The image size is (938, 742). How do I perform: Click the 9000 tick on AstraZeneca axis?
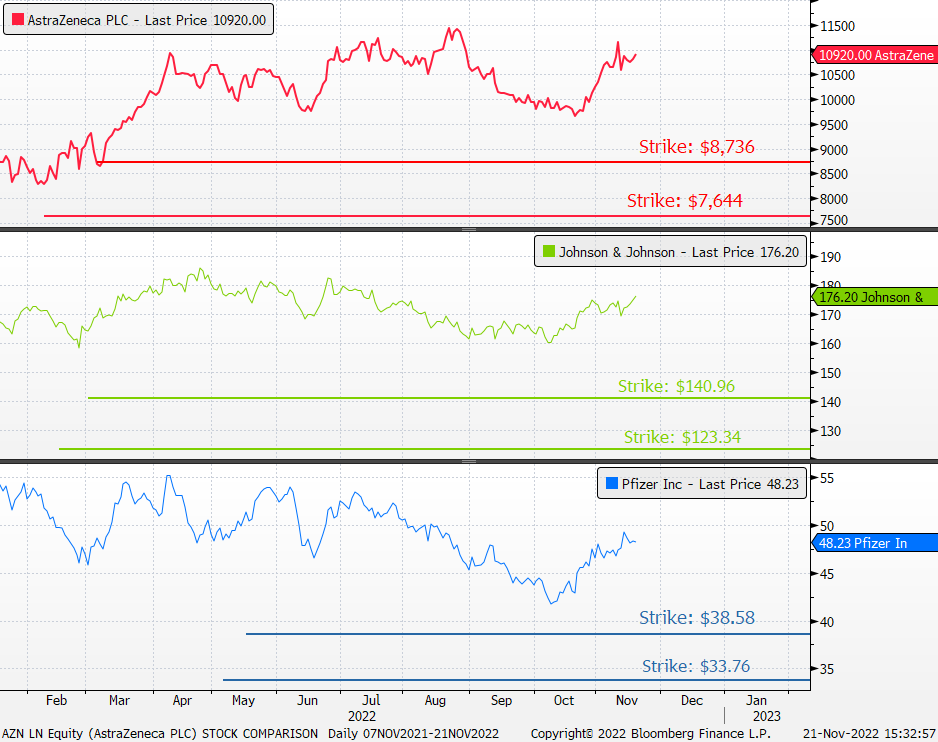[x=834, y=150]
